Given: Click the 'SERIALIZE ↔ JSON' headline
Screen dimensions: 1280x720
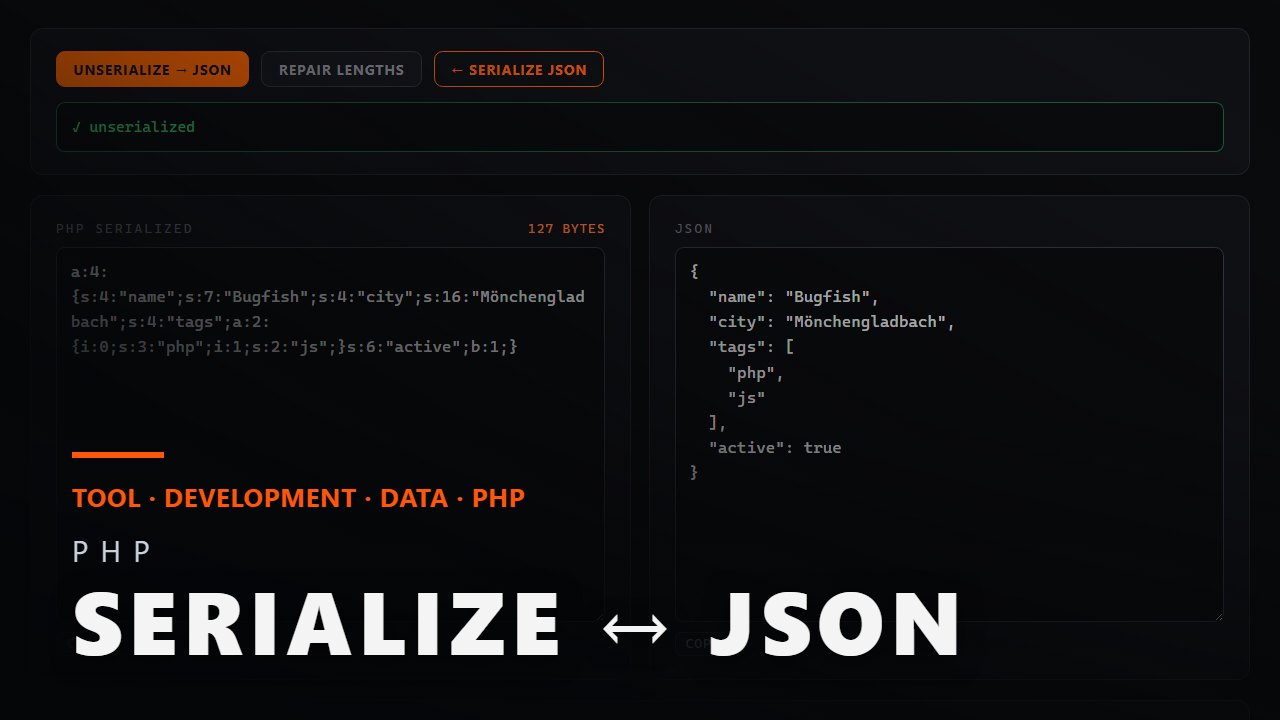Looking at the screenshot, I should pos(517,624).
